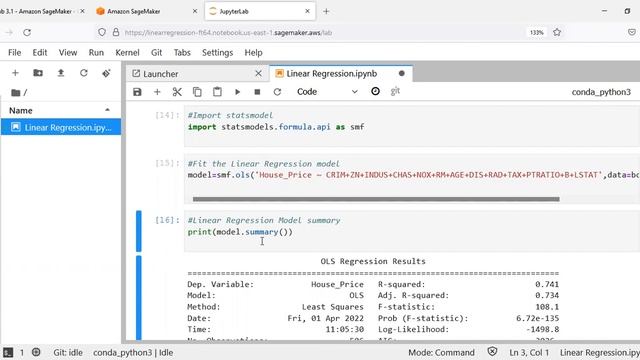The image size is (640, 360).
Task: Click unsaved dot on Linear Regression tab
Action: coord(402,73)
